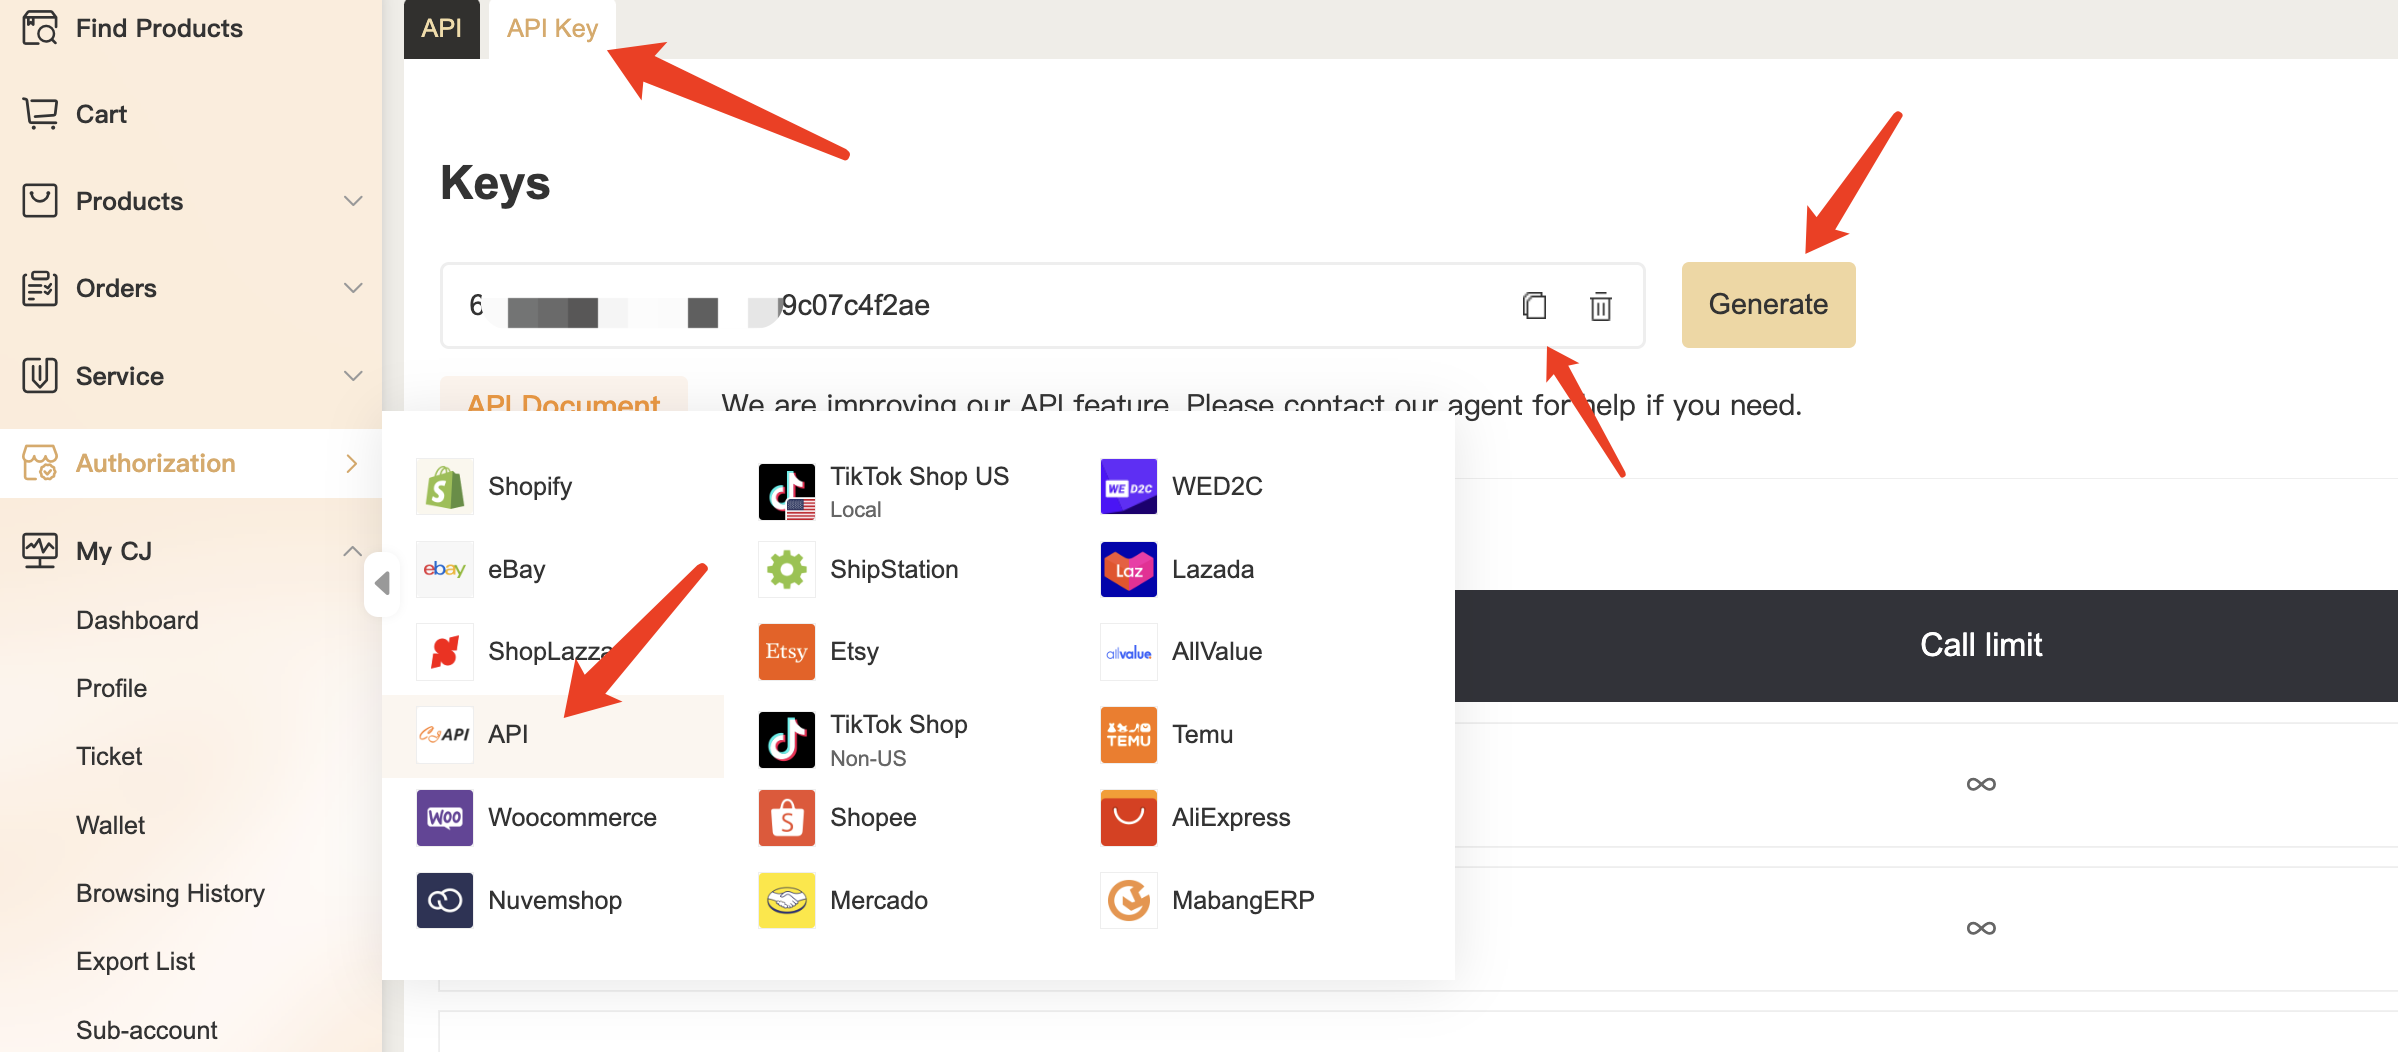Click the Shopify logo icon
The width and height of the screenshot is (2398, 1052).
click(445, 487)
